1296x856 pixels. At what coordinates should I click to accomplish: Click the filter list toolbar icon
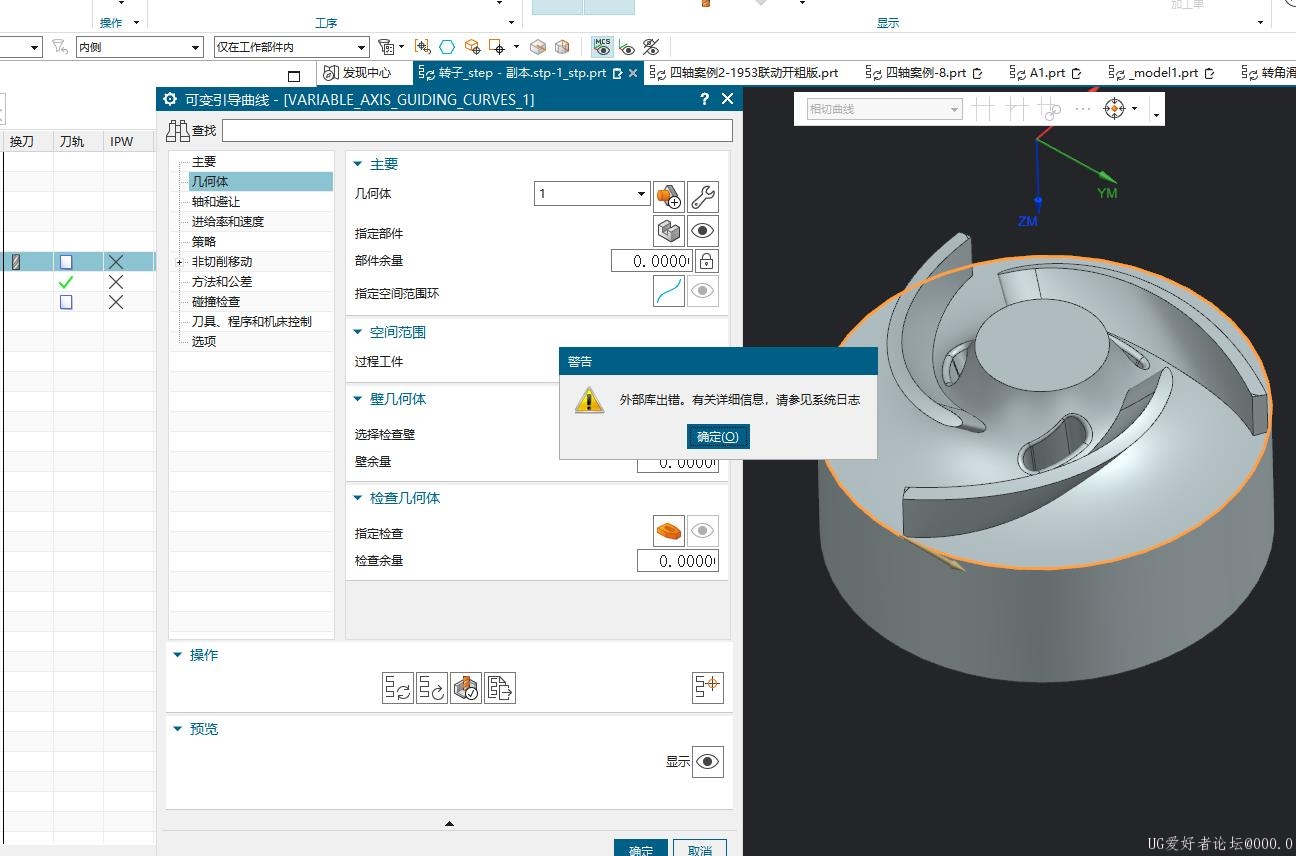[387, 47]
